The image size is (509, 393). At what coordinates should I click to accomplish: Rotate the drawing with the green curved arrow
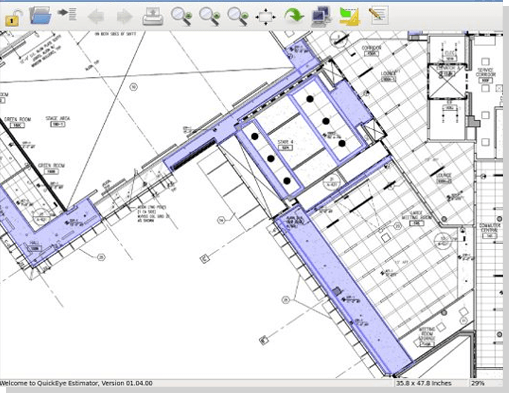point(294,16)
